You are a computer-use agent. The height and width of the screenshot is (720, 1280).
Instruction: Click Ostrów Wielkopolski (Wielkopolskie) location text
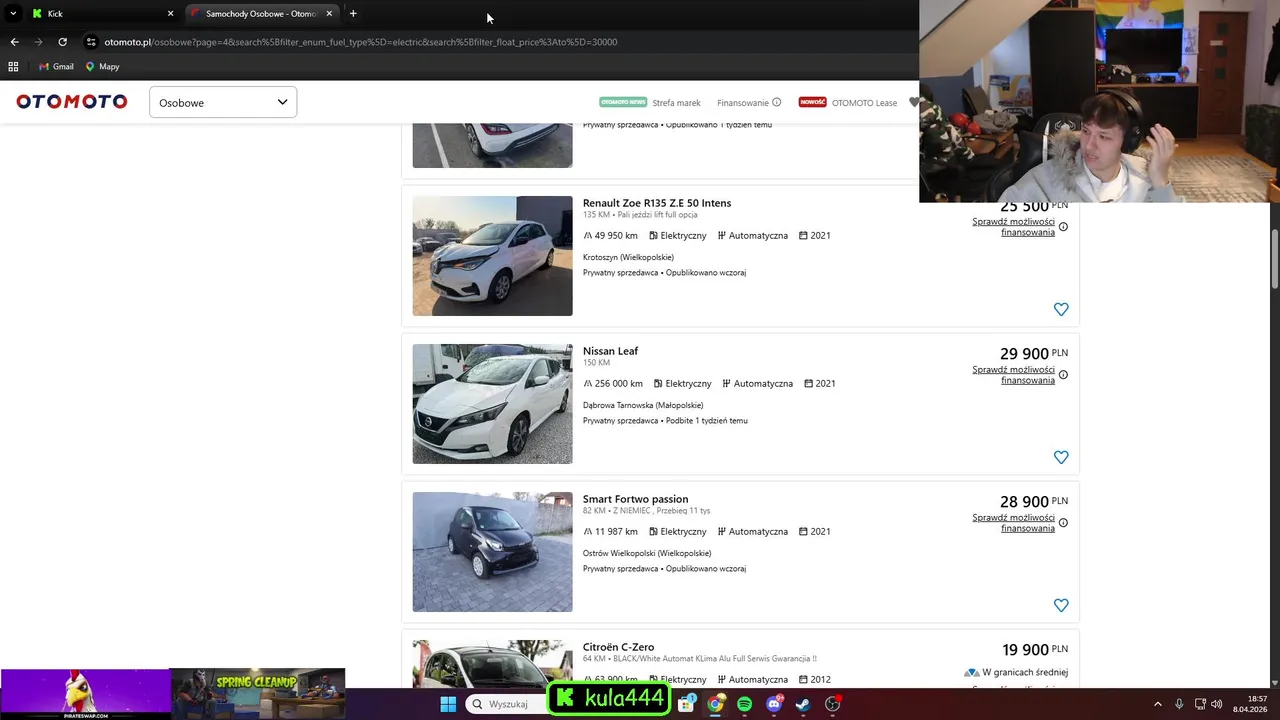click(x=647, y=553)
